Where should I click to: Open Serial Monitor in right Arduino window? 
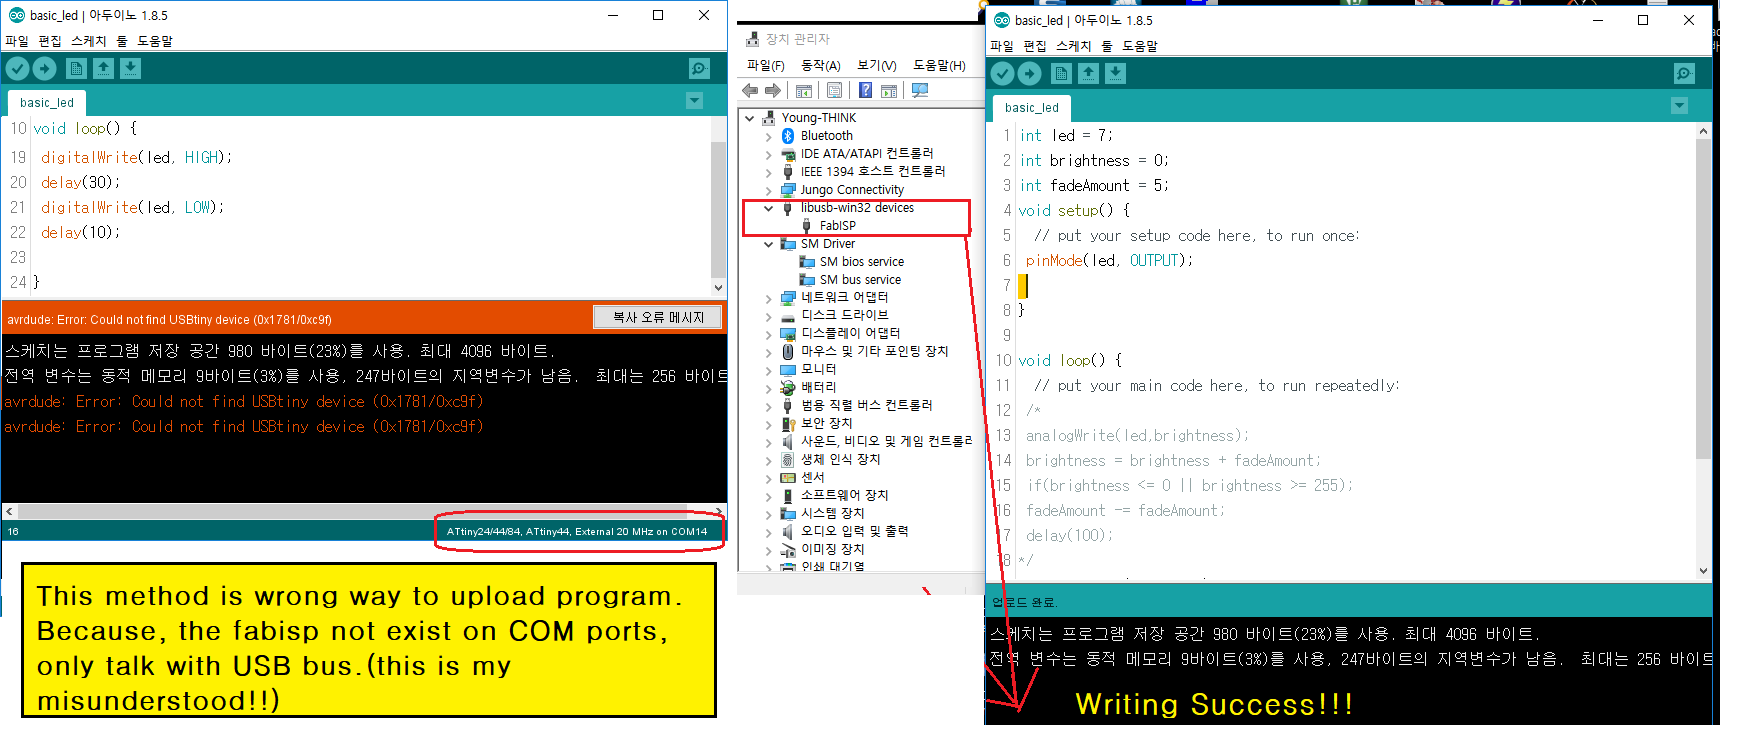pyautogui.click(x=1684, y=73)
